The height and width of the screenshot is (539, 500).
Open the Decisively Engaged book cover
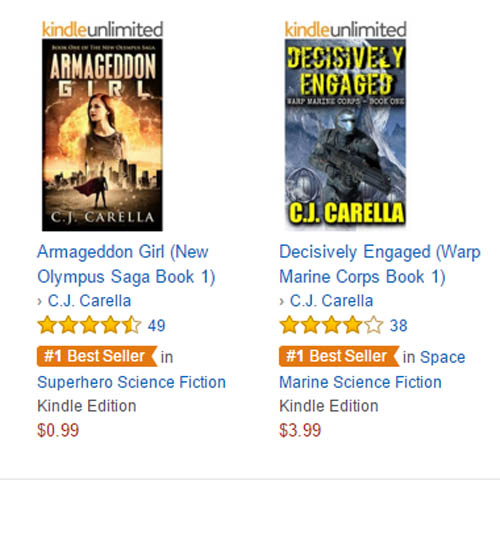345,133
